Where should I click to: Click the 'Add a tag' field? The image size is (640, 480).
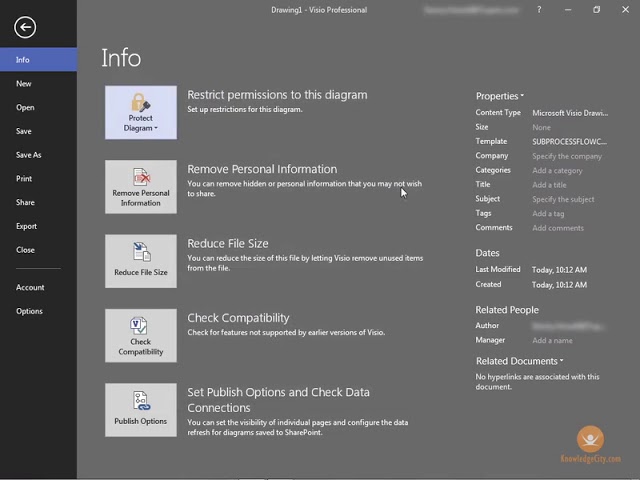(548, 213)
